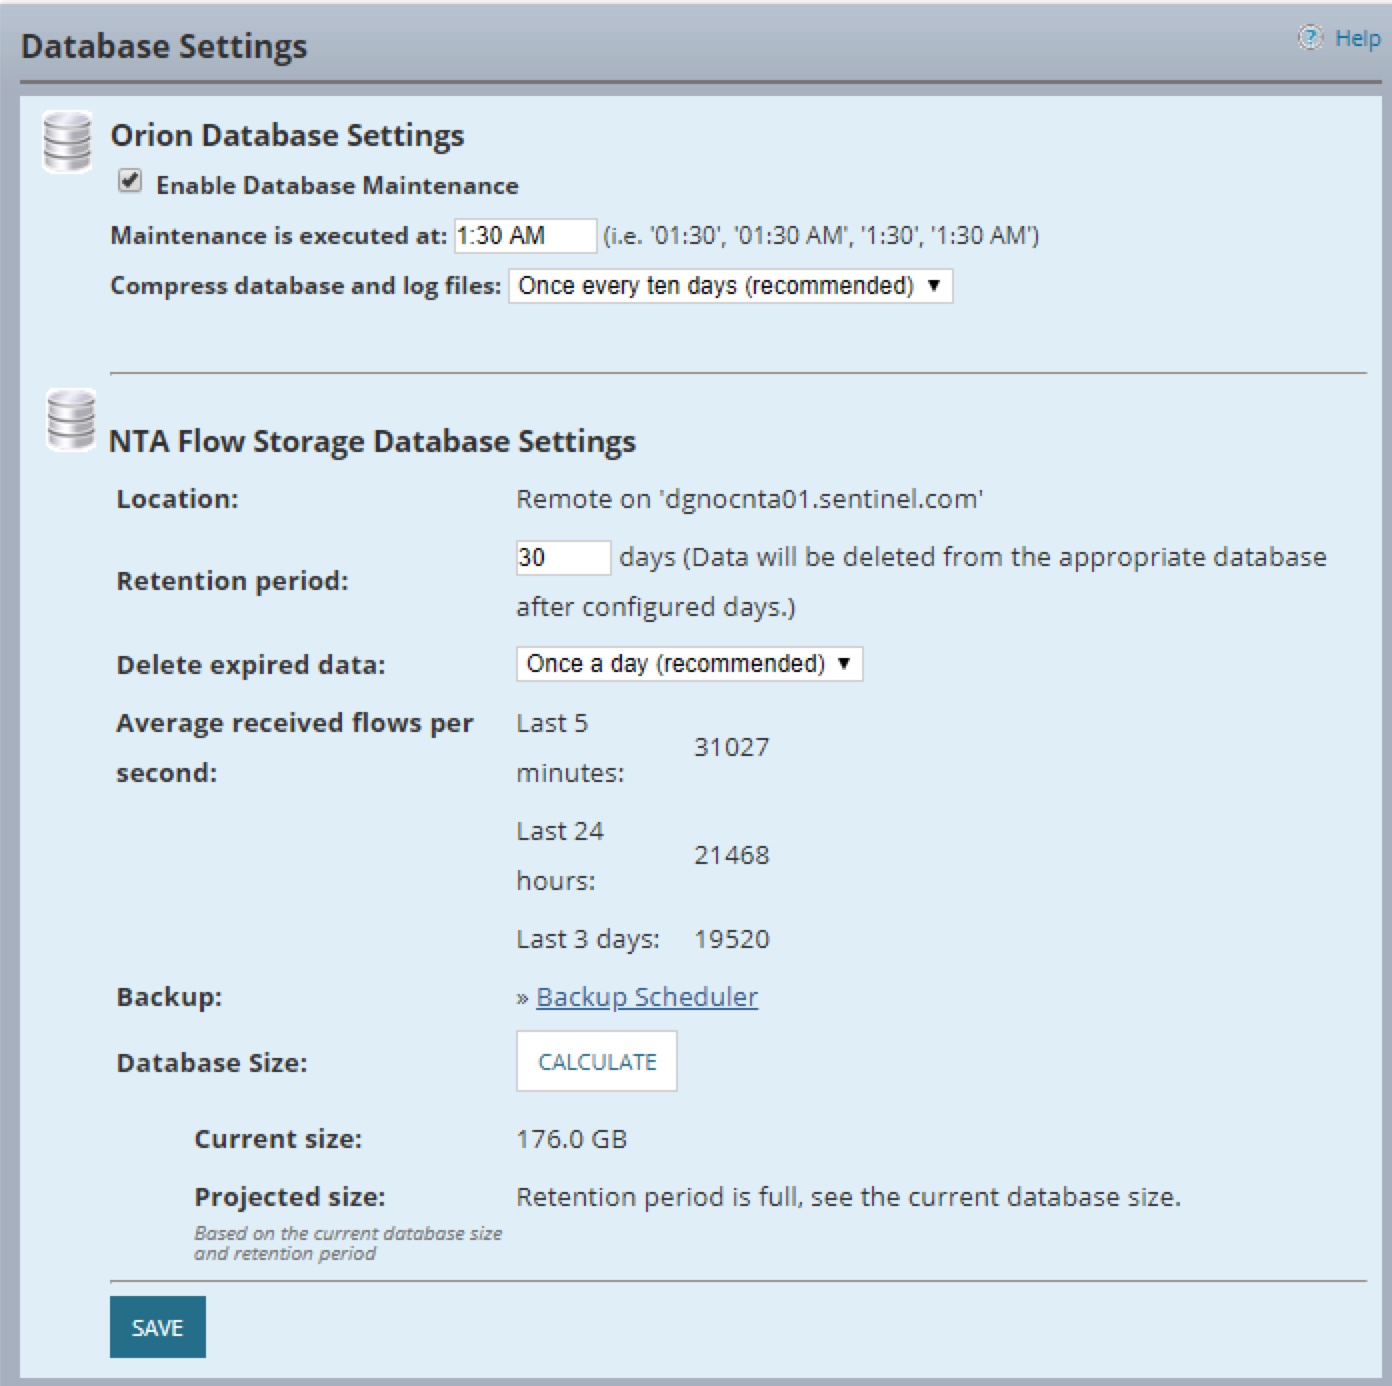
Task: Select the 'Last 3 days:' label
Action: click(x=588, y=939)
